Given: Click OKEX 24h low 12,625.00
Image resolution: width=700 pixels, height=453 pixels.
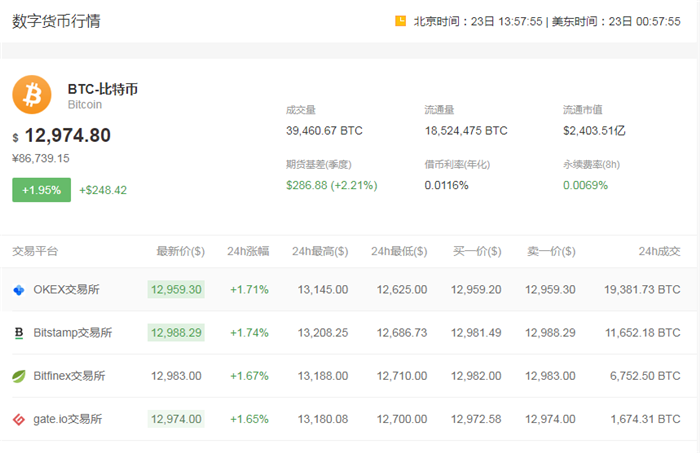Looking at the screenshot, I should [402, 290].
